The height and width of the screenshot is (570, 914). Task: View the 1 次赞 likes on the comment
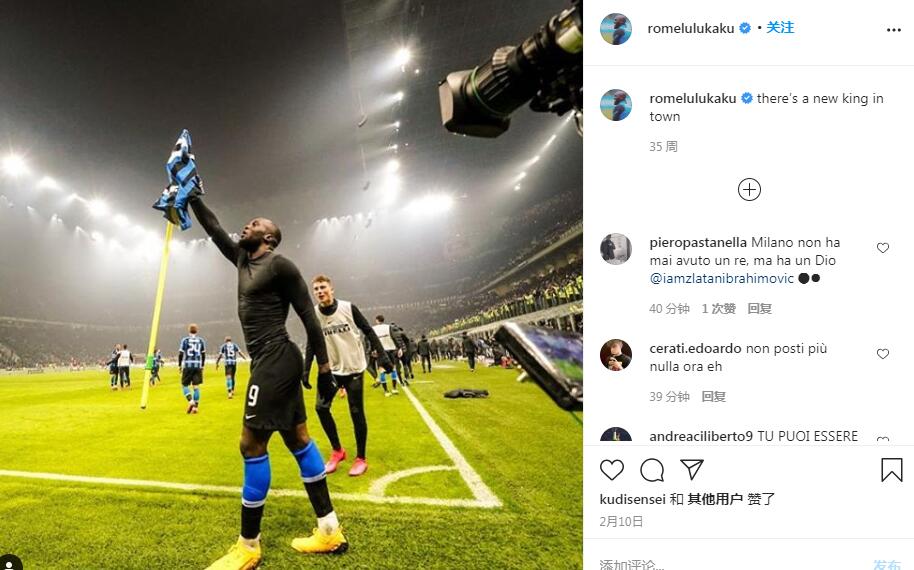(x=719, y=308)
